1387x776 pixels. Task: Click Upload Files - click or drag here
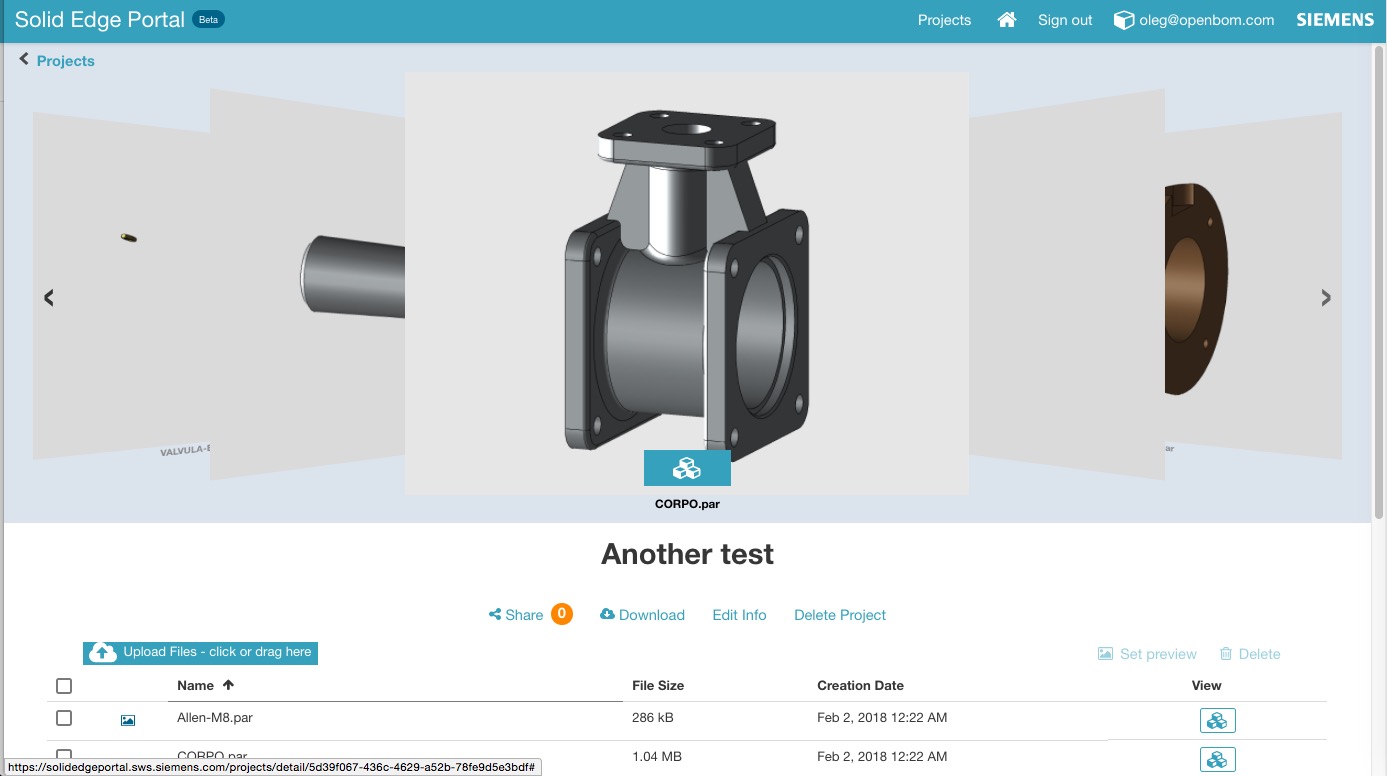click(200, 653)
